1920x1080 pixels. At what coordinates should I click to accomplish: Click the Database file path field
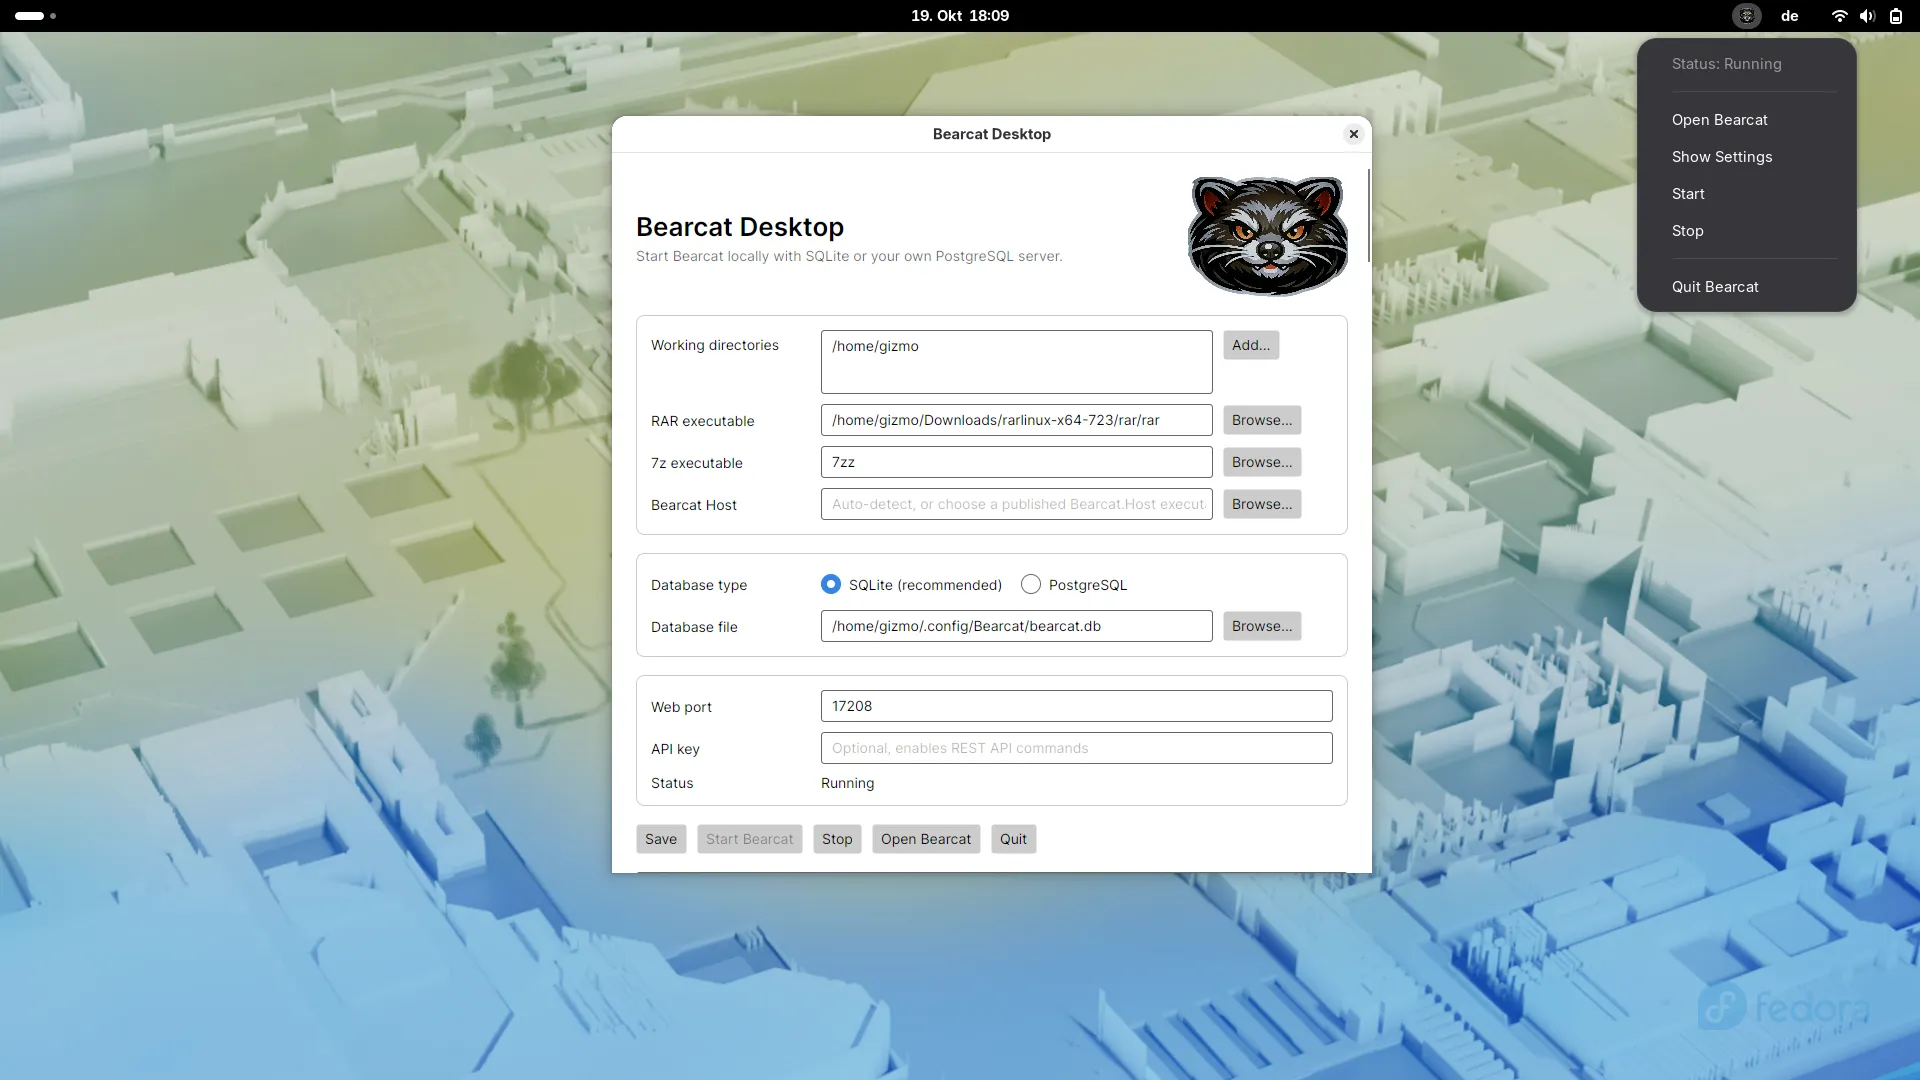1016,626
